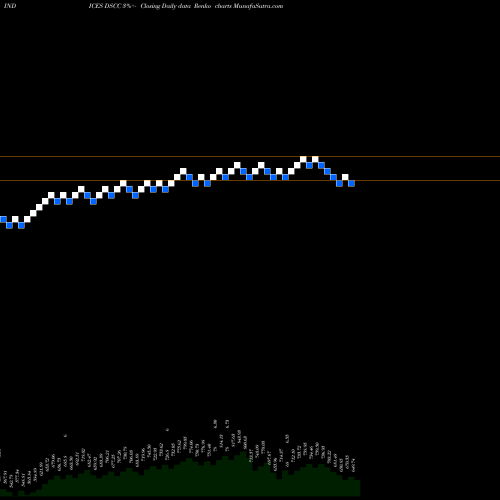Viewport: 500px width, 500px height.
Task: Select the lower orange horizontal level line
Action: tap(250, 181)
